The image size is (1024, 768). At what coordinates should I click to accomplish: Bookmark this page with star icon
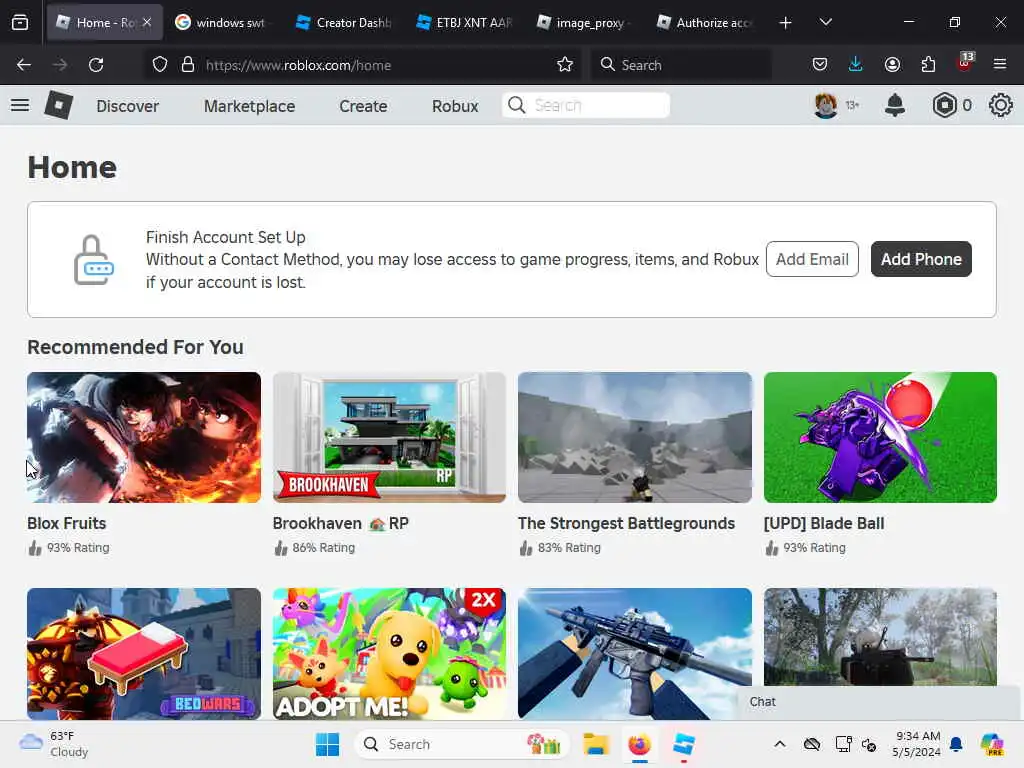tap(565, 64)
